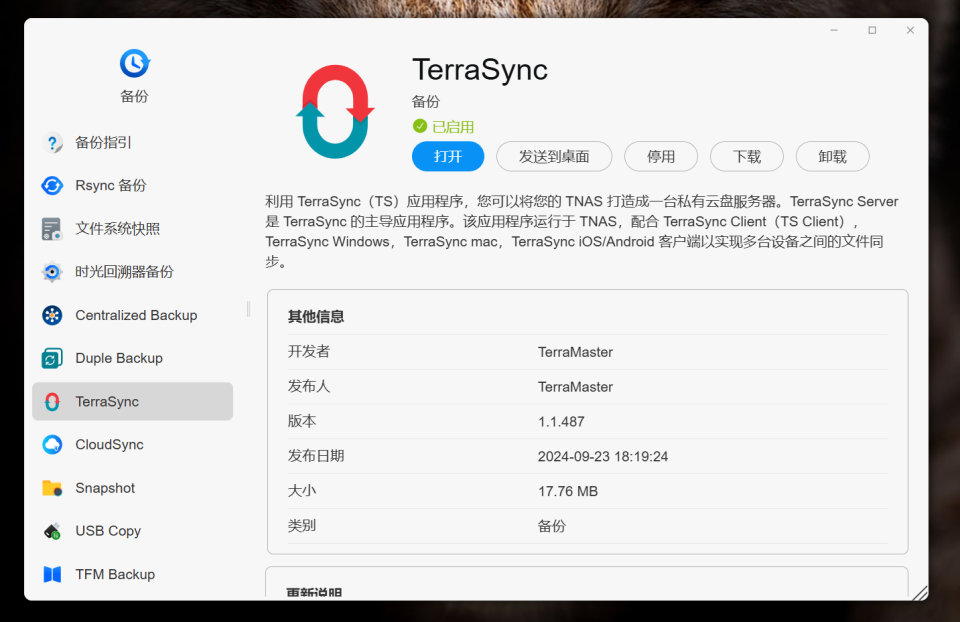Minimize the application window

point(834,30)
